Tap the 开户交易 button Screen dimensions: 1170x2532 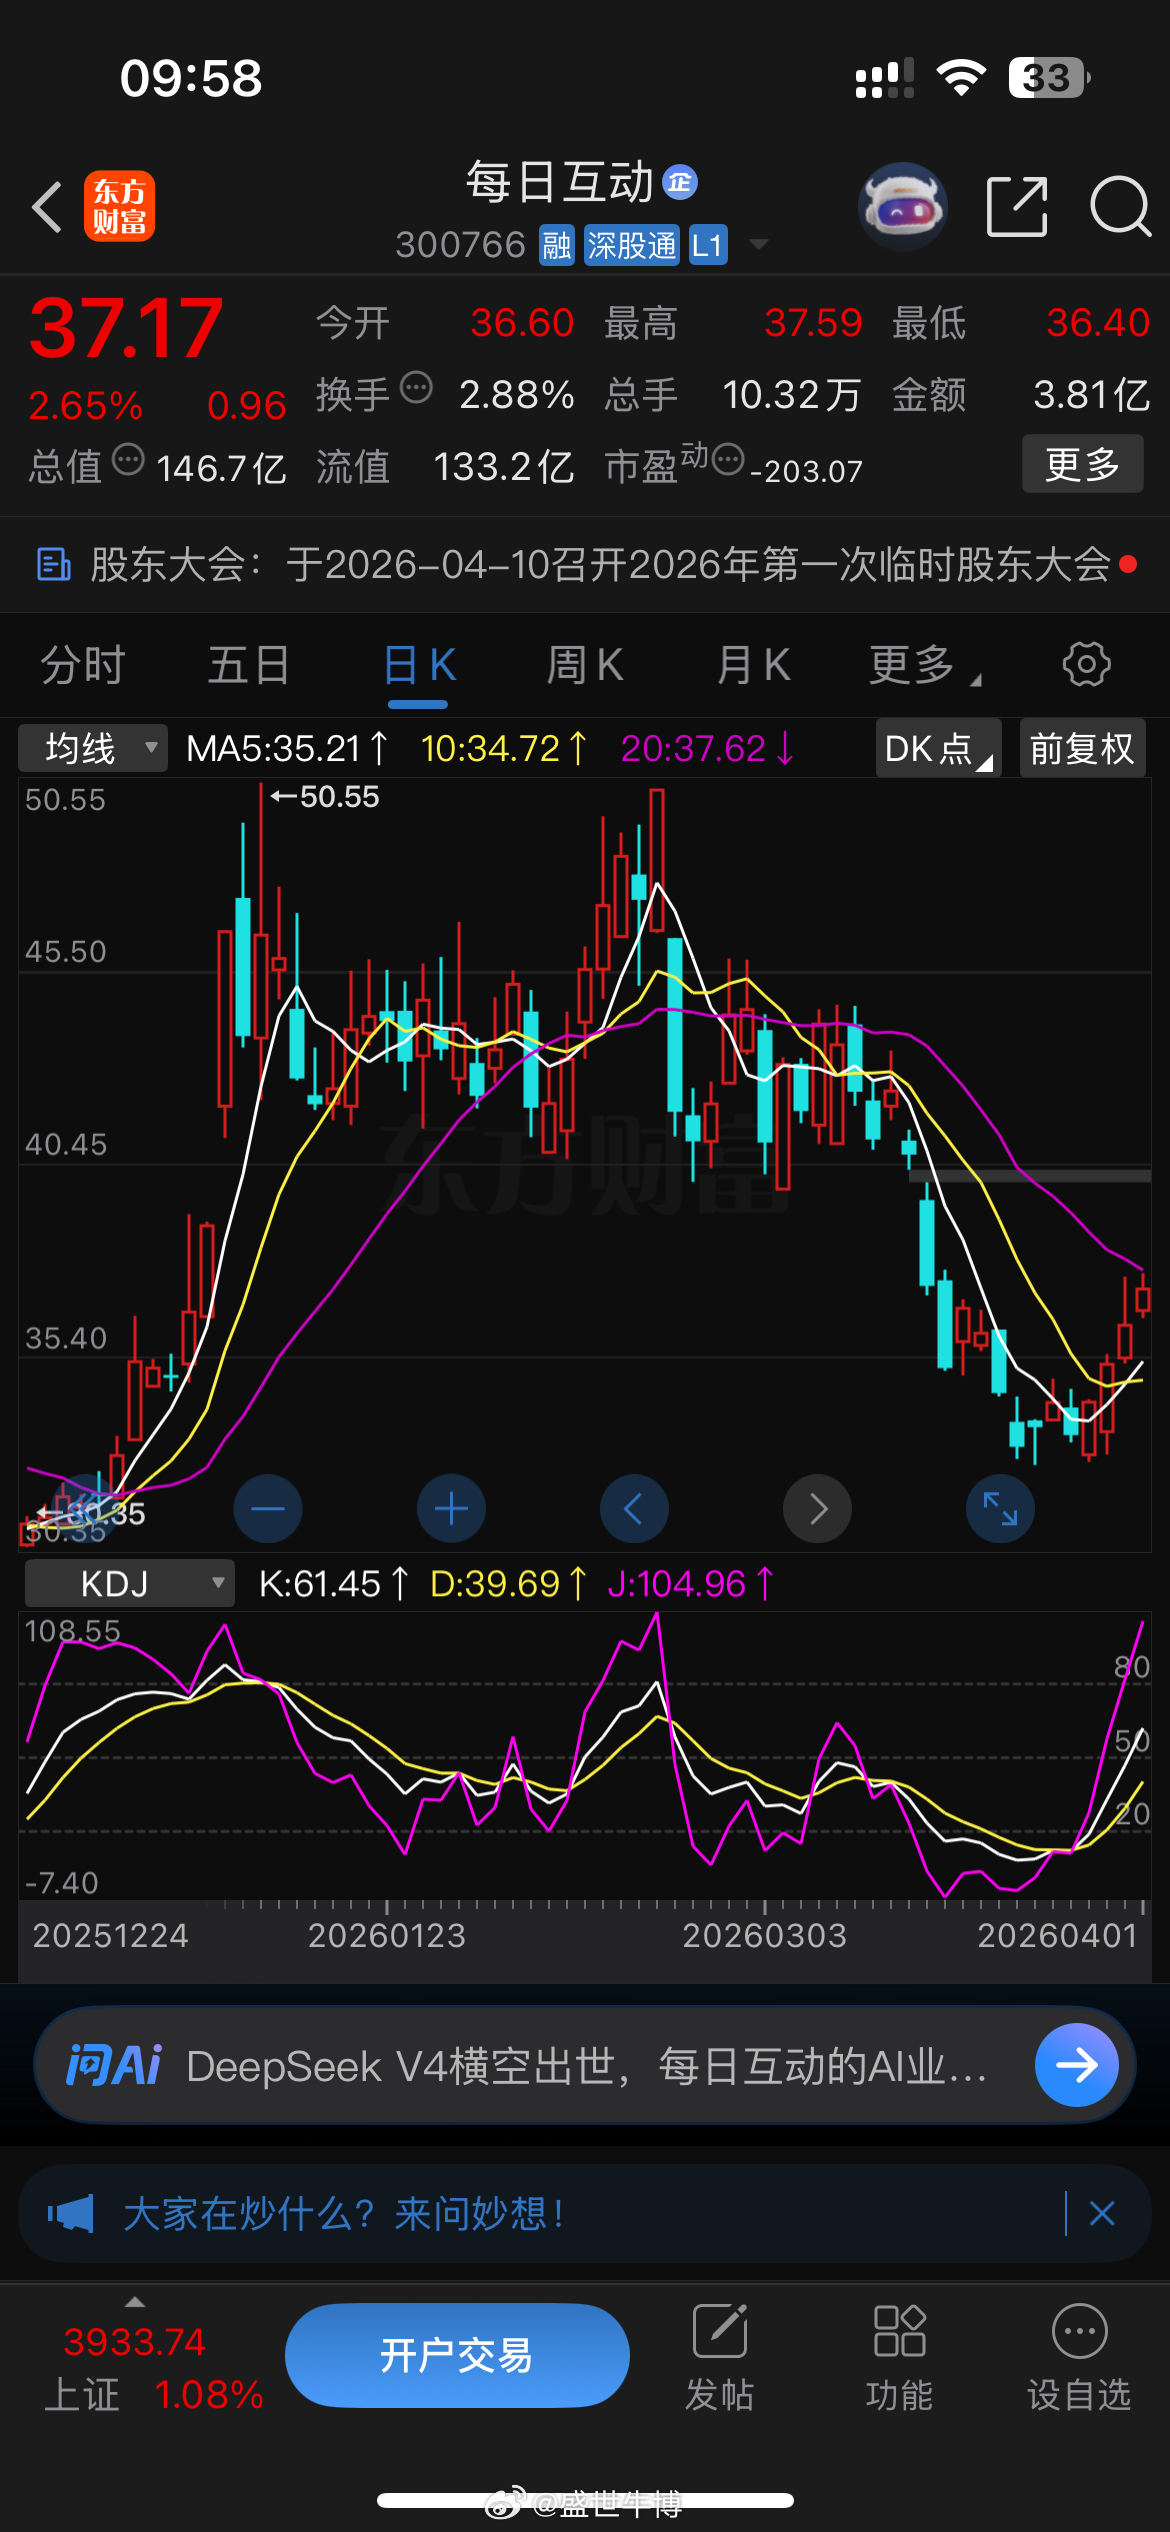pyautogui.click(x=457, y=2355)
